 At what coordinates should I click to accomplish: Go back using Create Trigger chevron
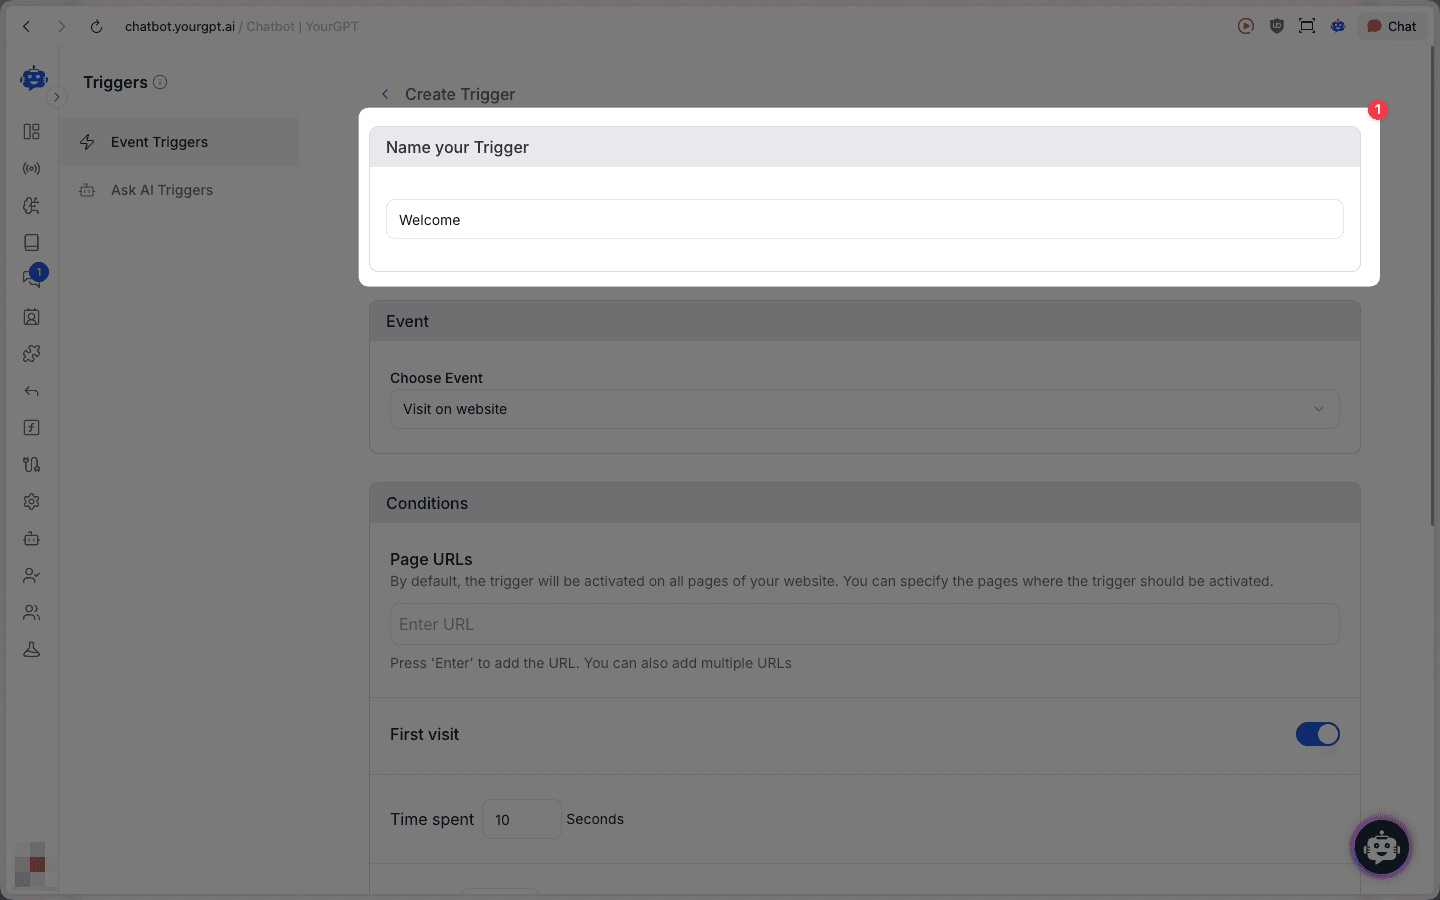385,94
